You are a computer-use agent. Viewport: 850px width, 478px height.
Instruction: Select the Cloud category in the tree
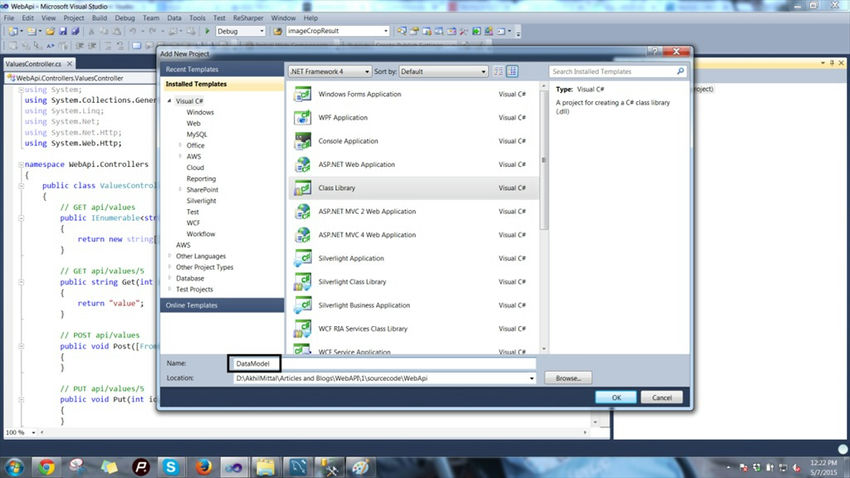coord(195,167)
